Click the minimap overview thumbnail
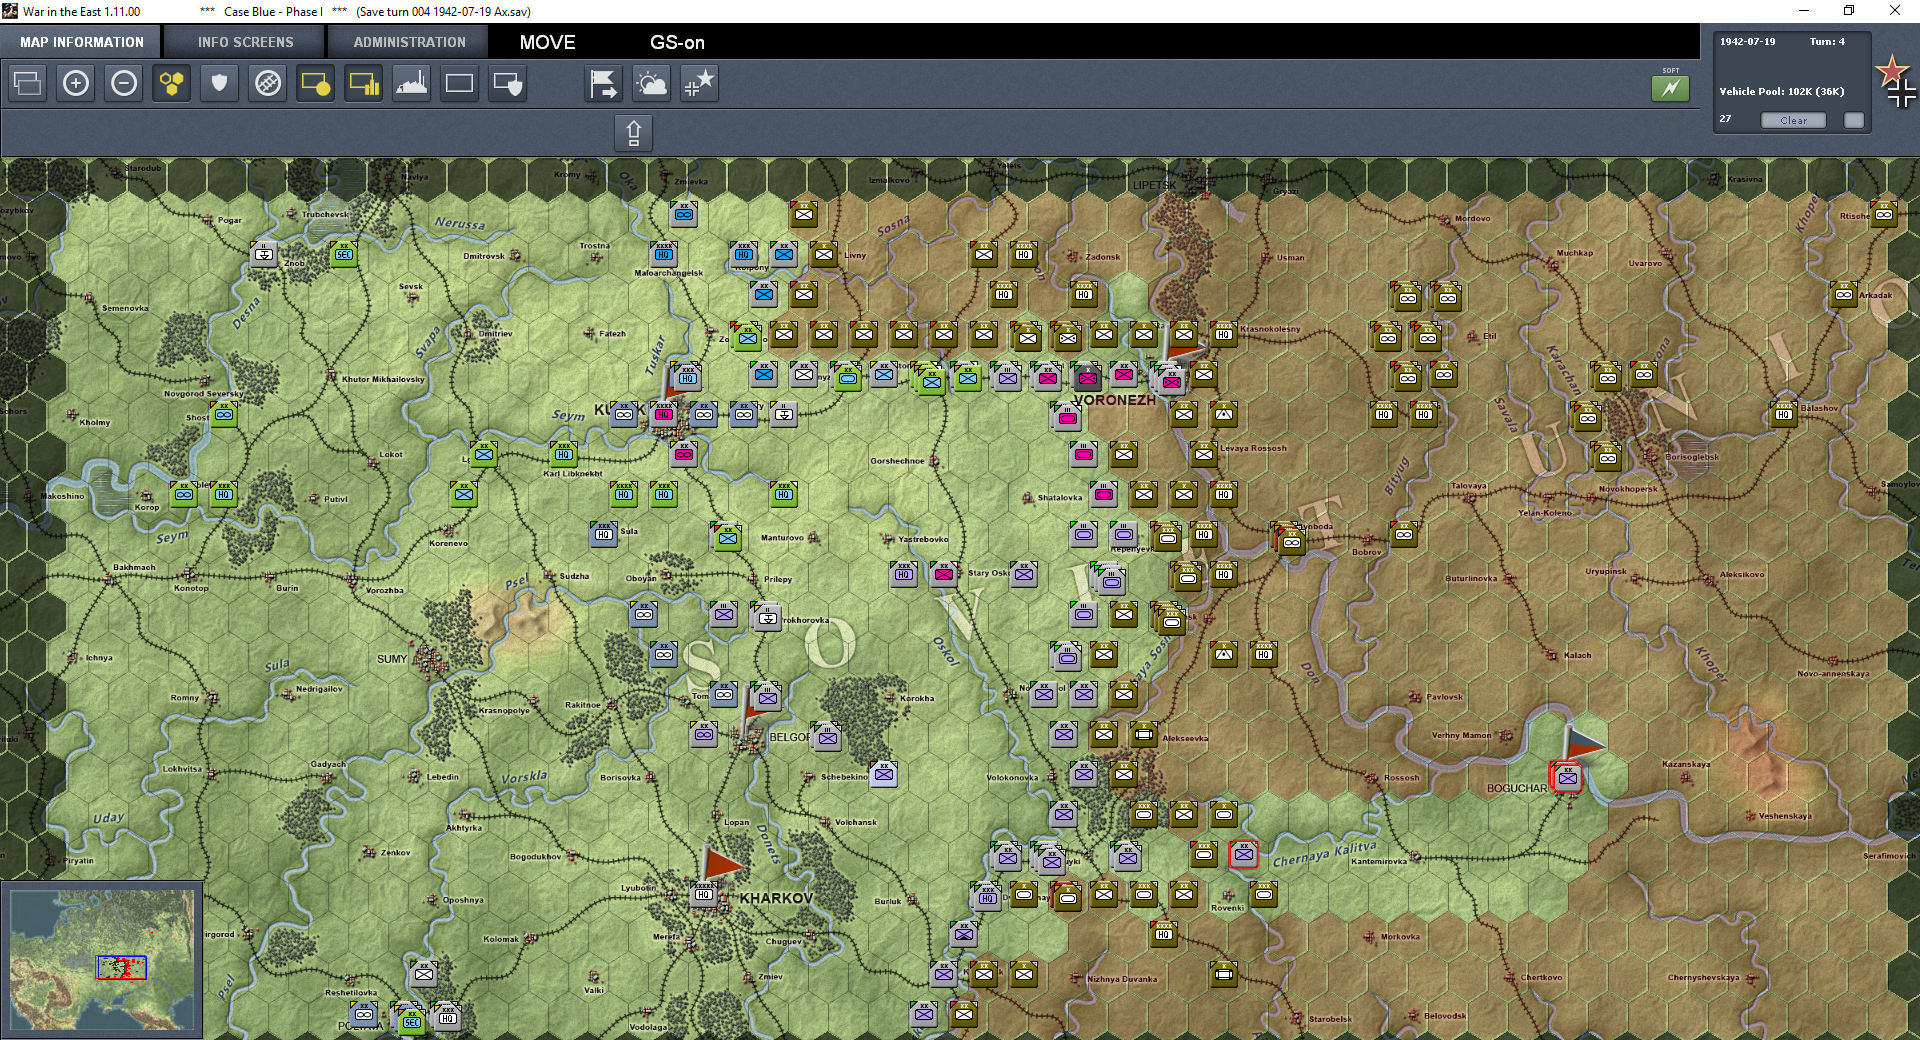 point(102,960)
